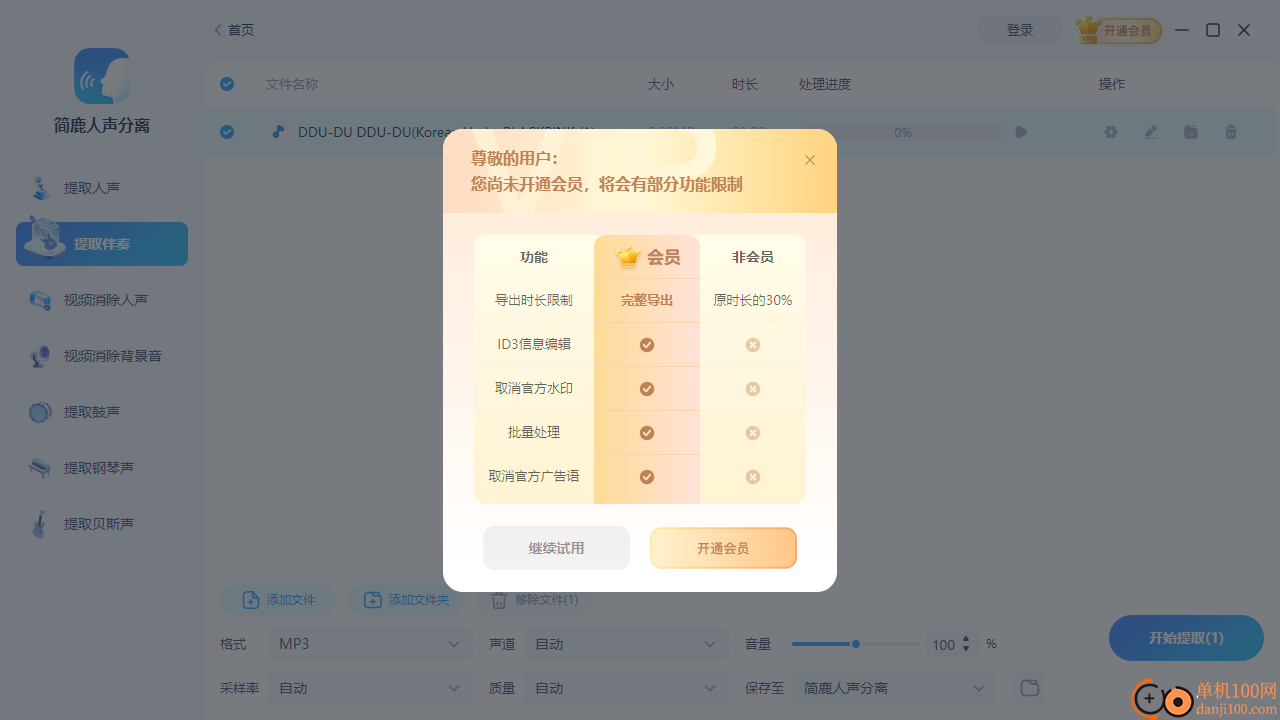The width and height of the screenshot is (1280, 720).
Task: Click the 继续试用 button
Action: tap(556, 548)
